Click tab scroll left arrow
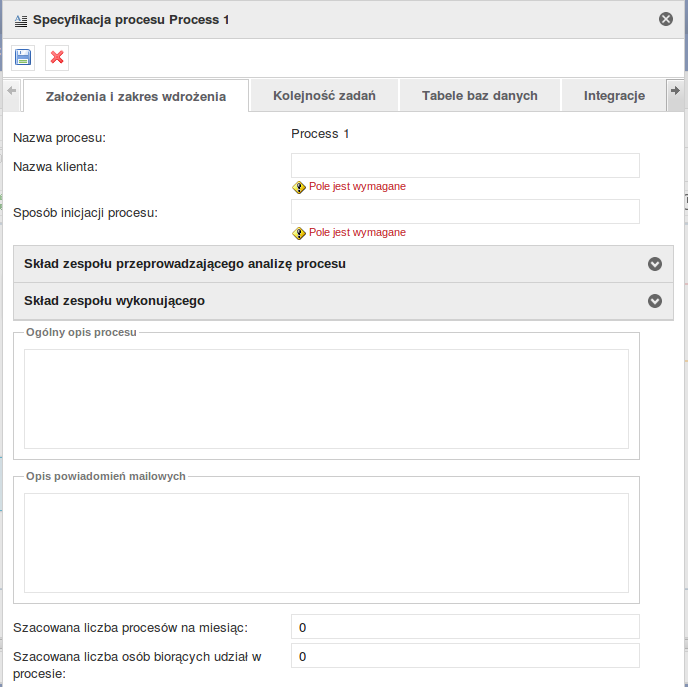 tap(12, 91)
